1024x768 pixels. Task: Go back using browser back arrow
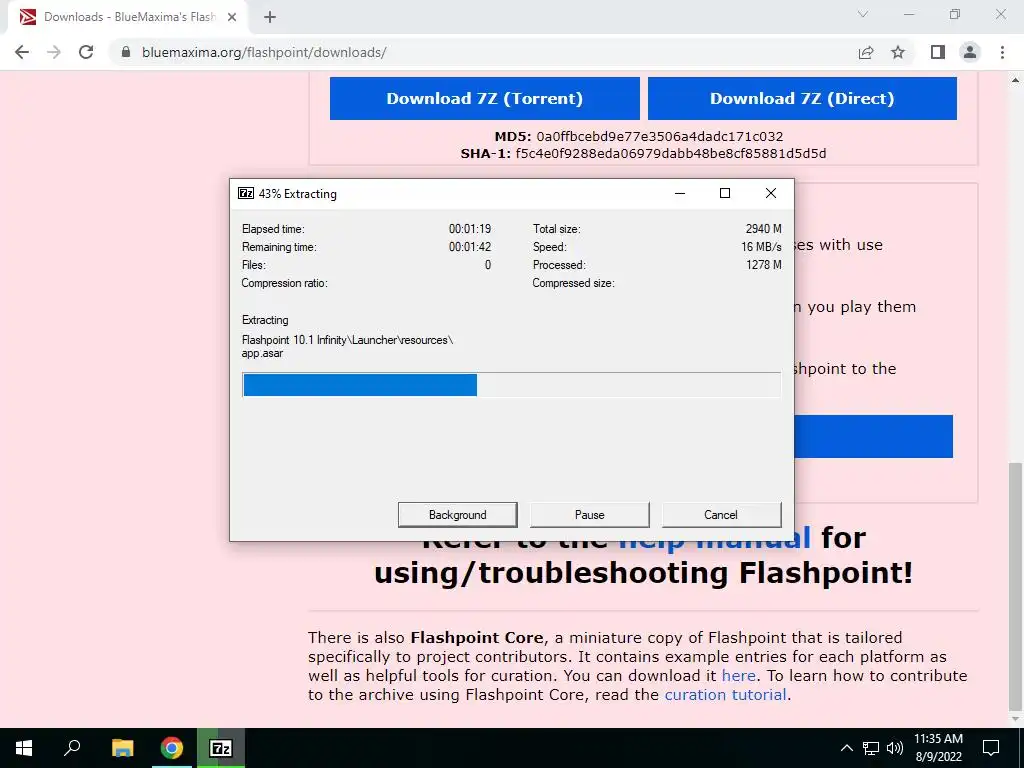coord(22,52)
